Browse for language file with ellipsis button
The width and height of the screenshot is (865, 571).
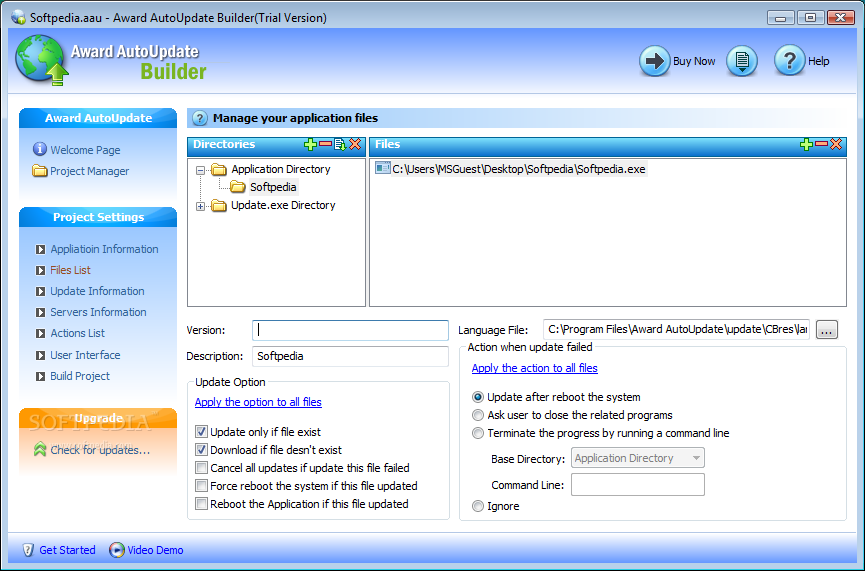[826, 329]
